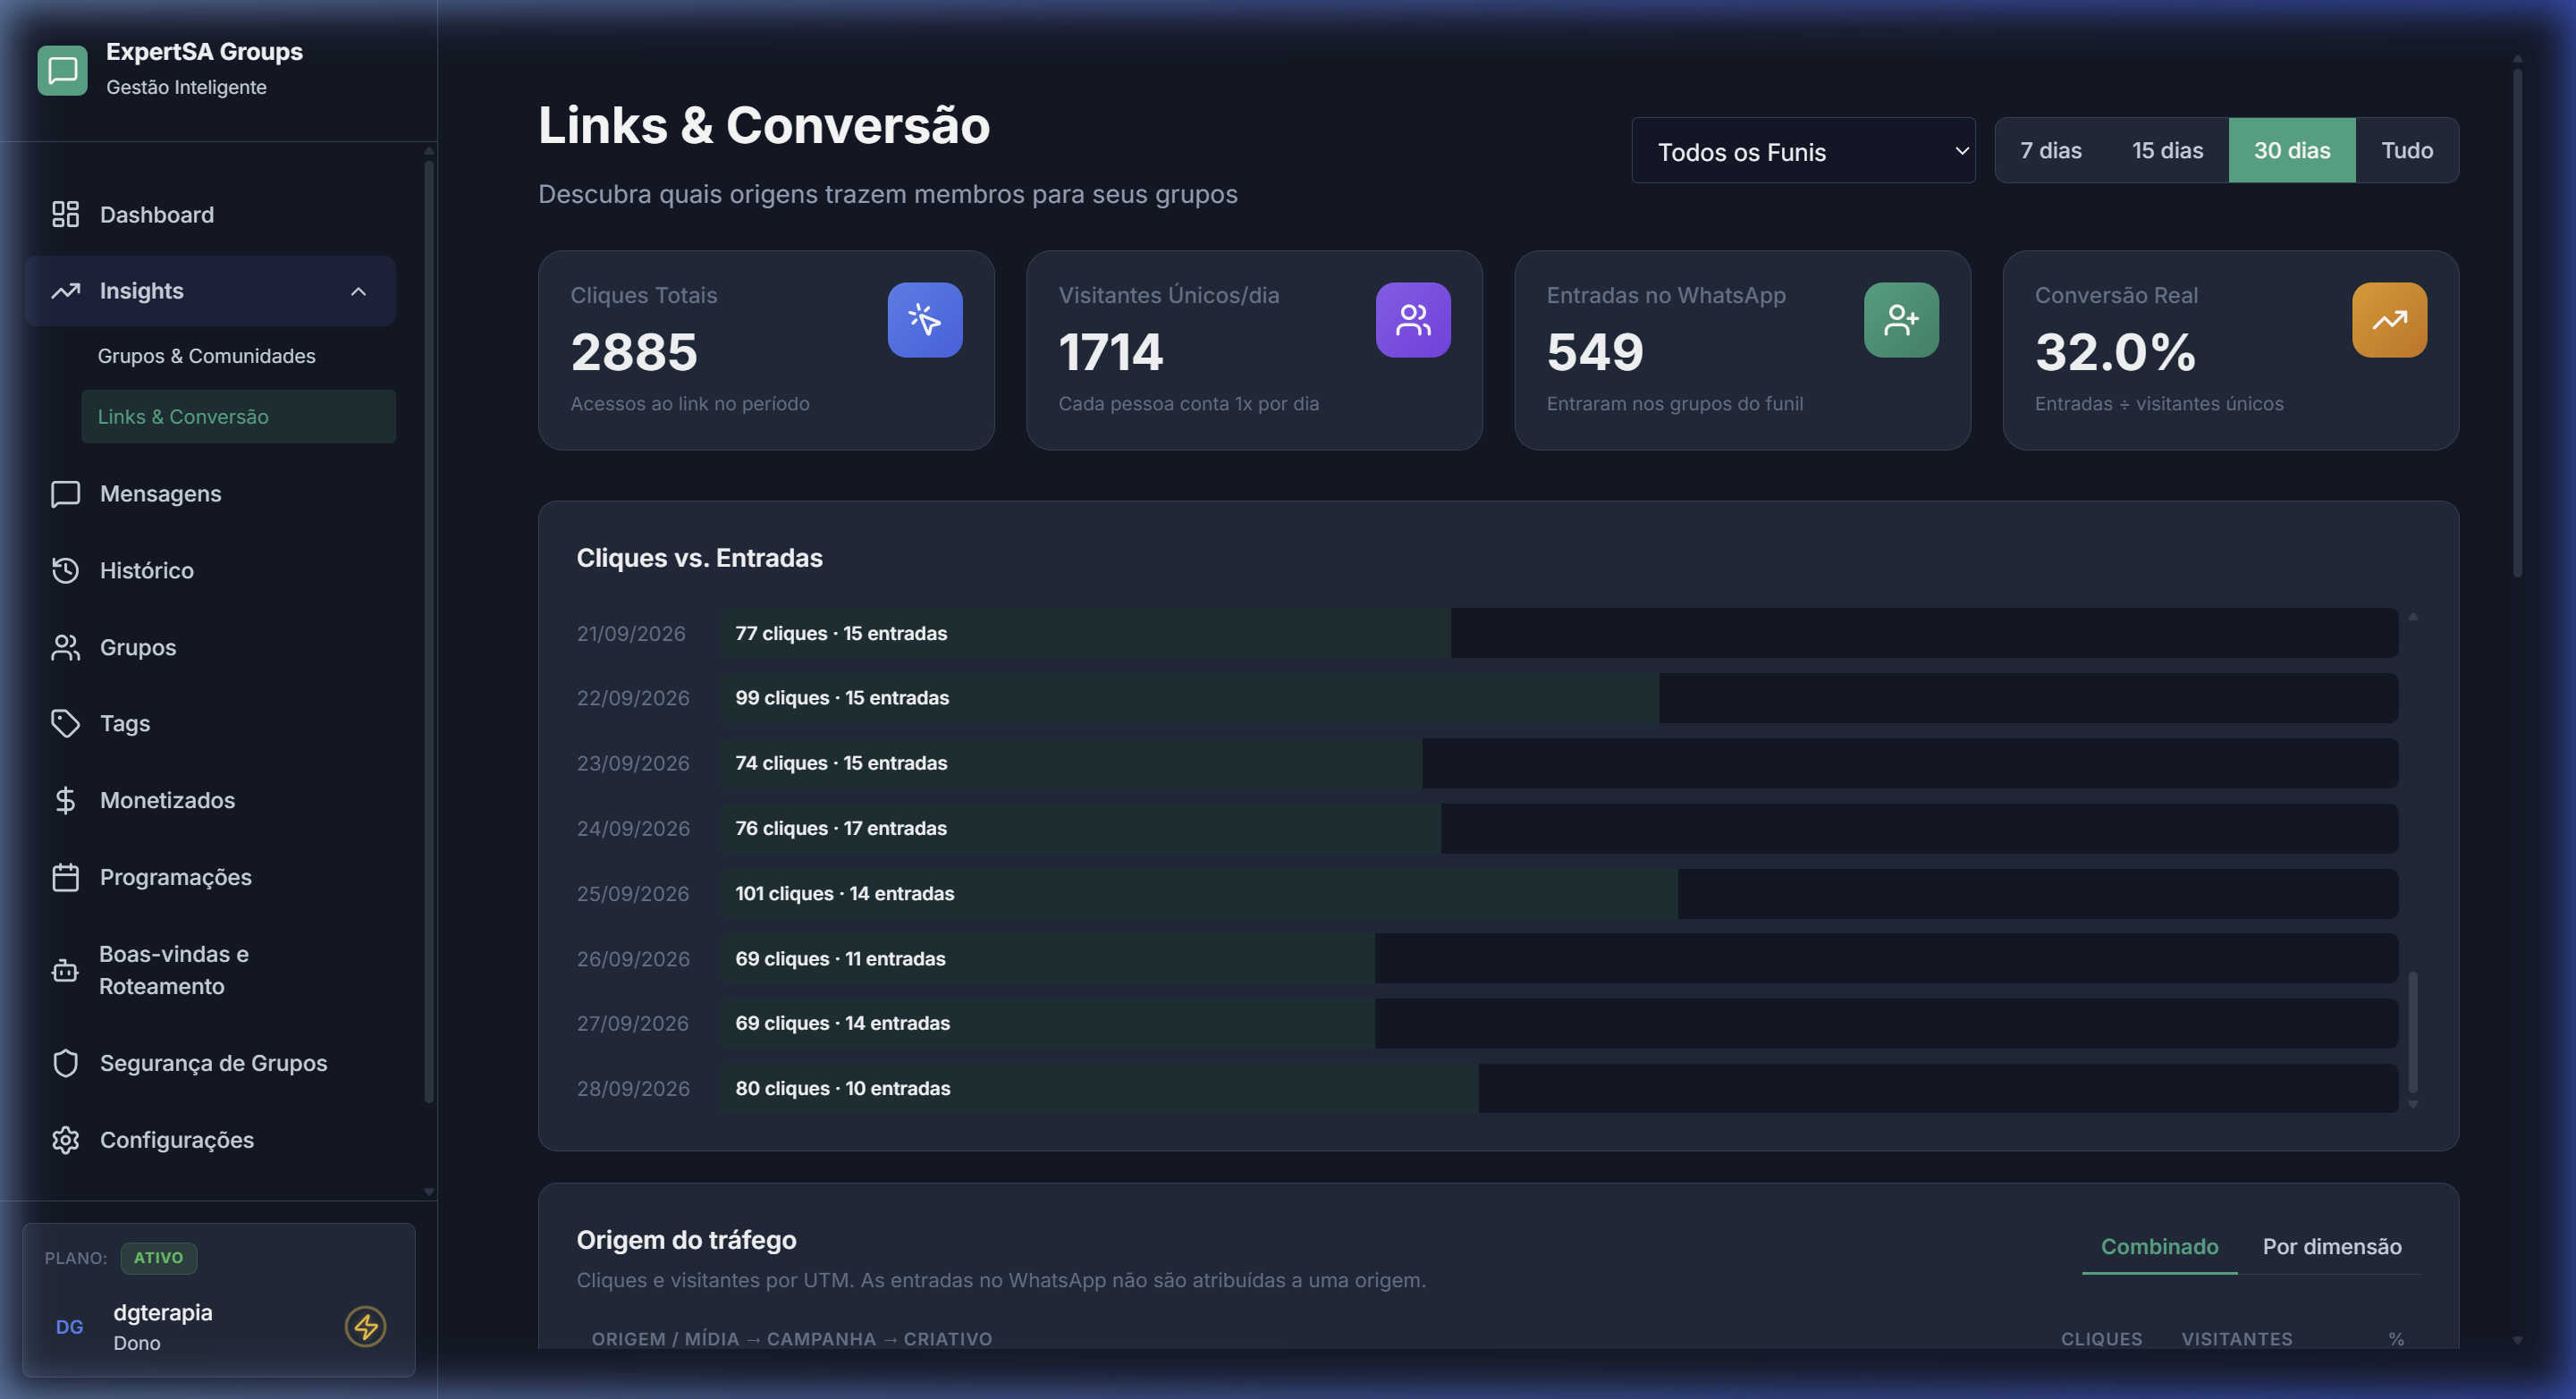2576x1399 pixels.
Task: Open Configurações page
Action: click(x=210, y=1140)
